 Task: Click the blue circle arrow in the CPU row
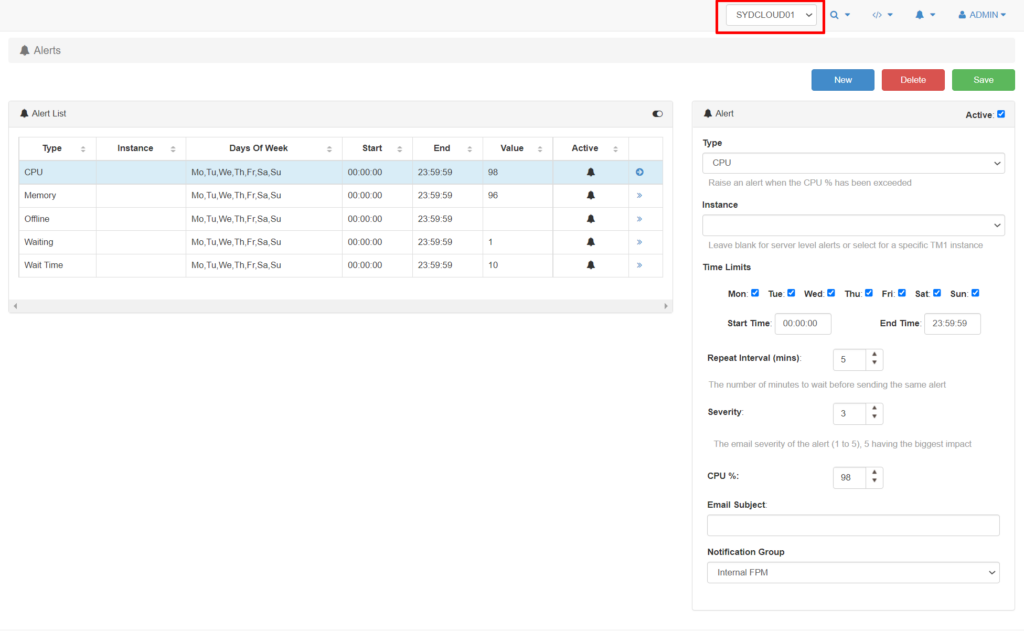639,173
